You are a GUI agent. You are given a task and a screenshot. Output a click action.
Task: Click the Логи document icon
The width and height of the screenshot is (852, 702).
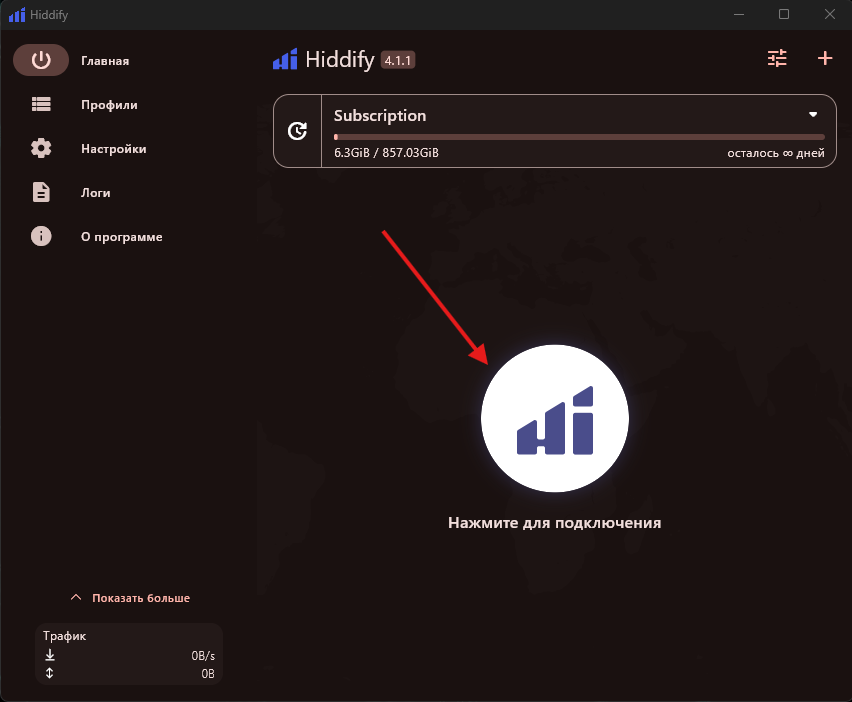pyautogui.click(x=41, y=192)
